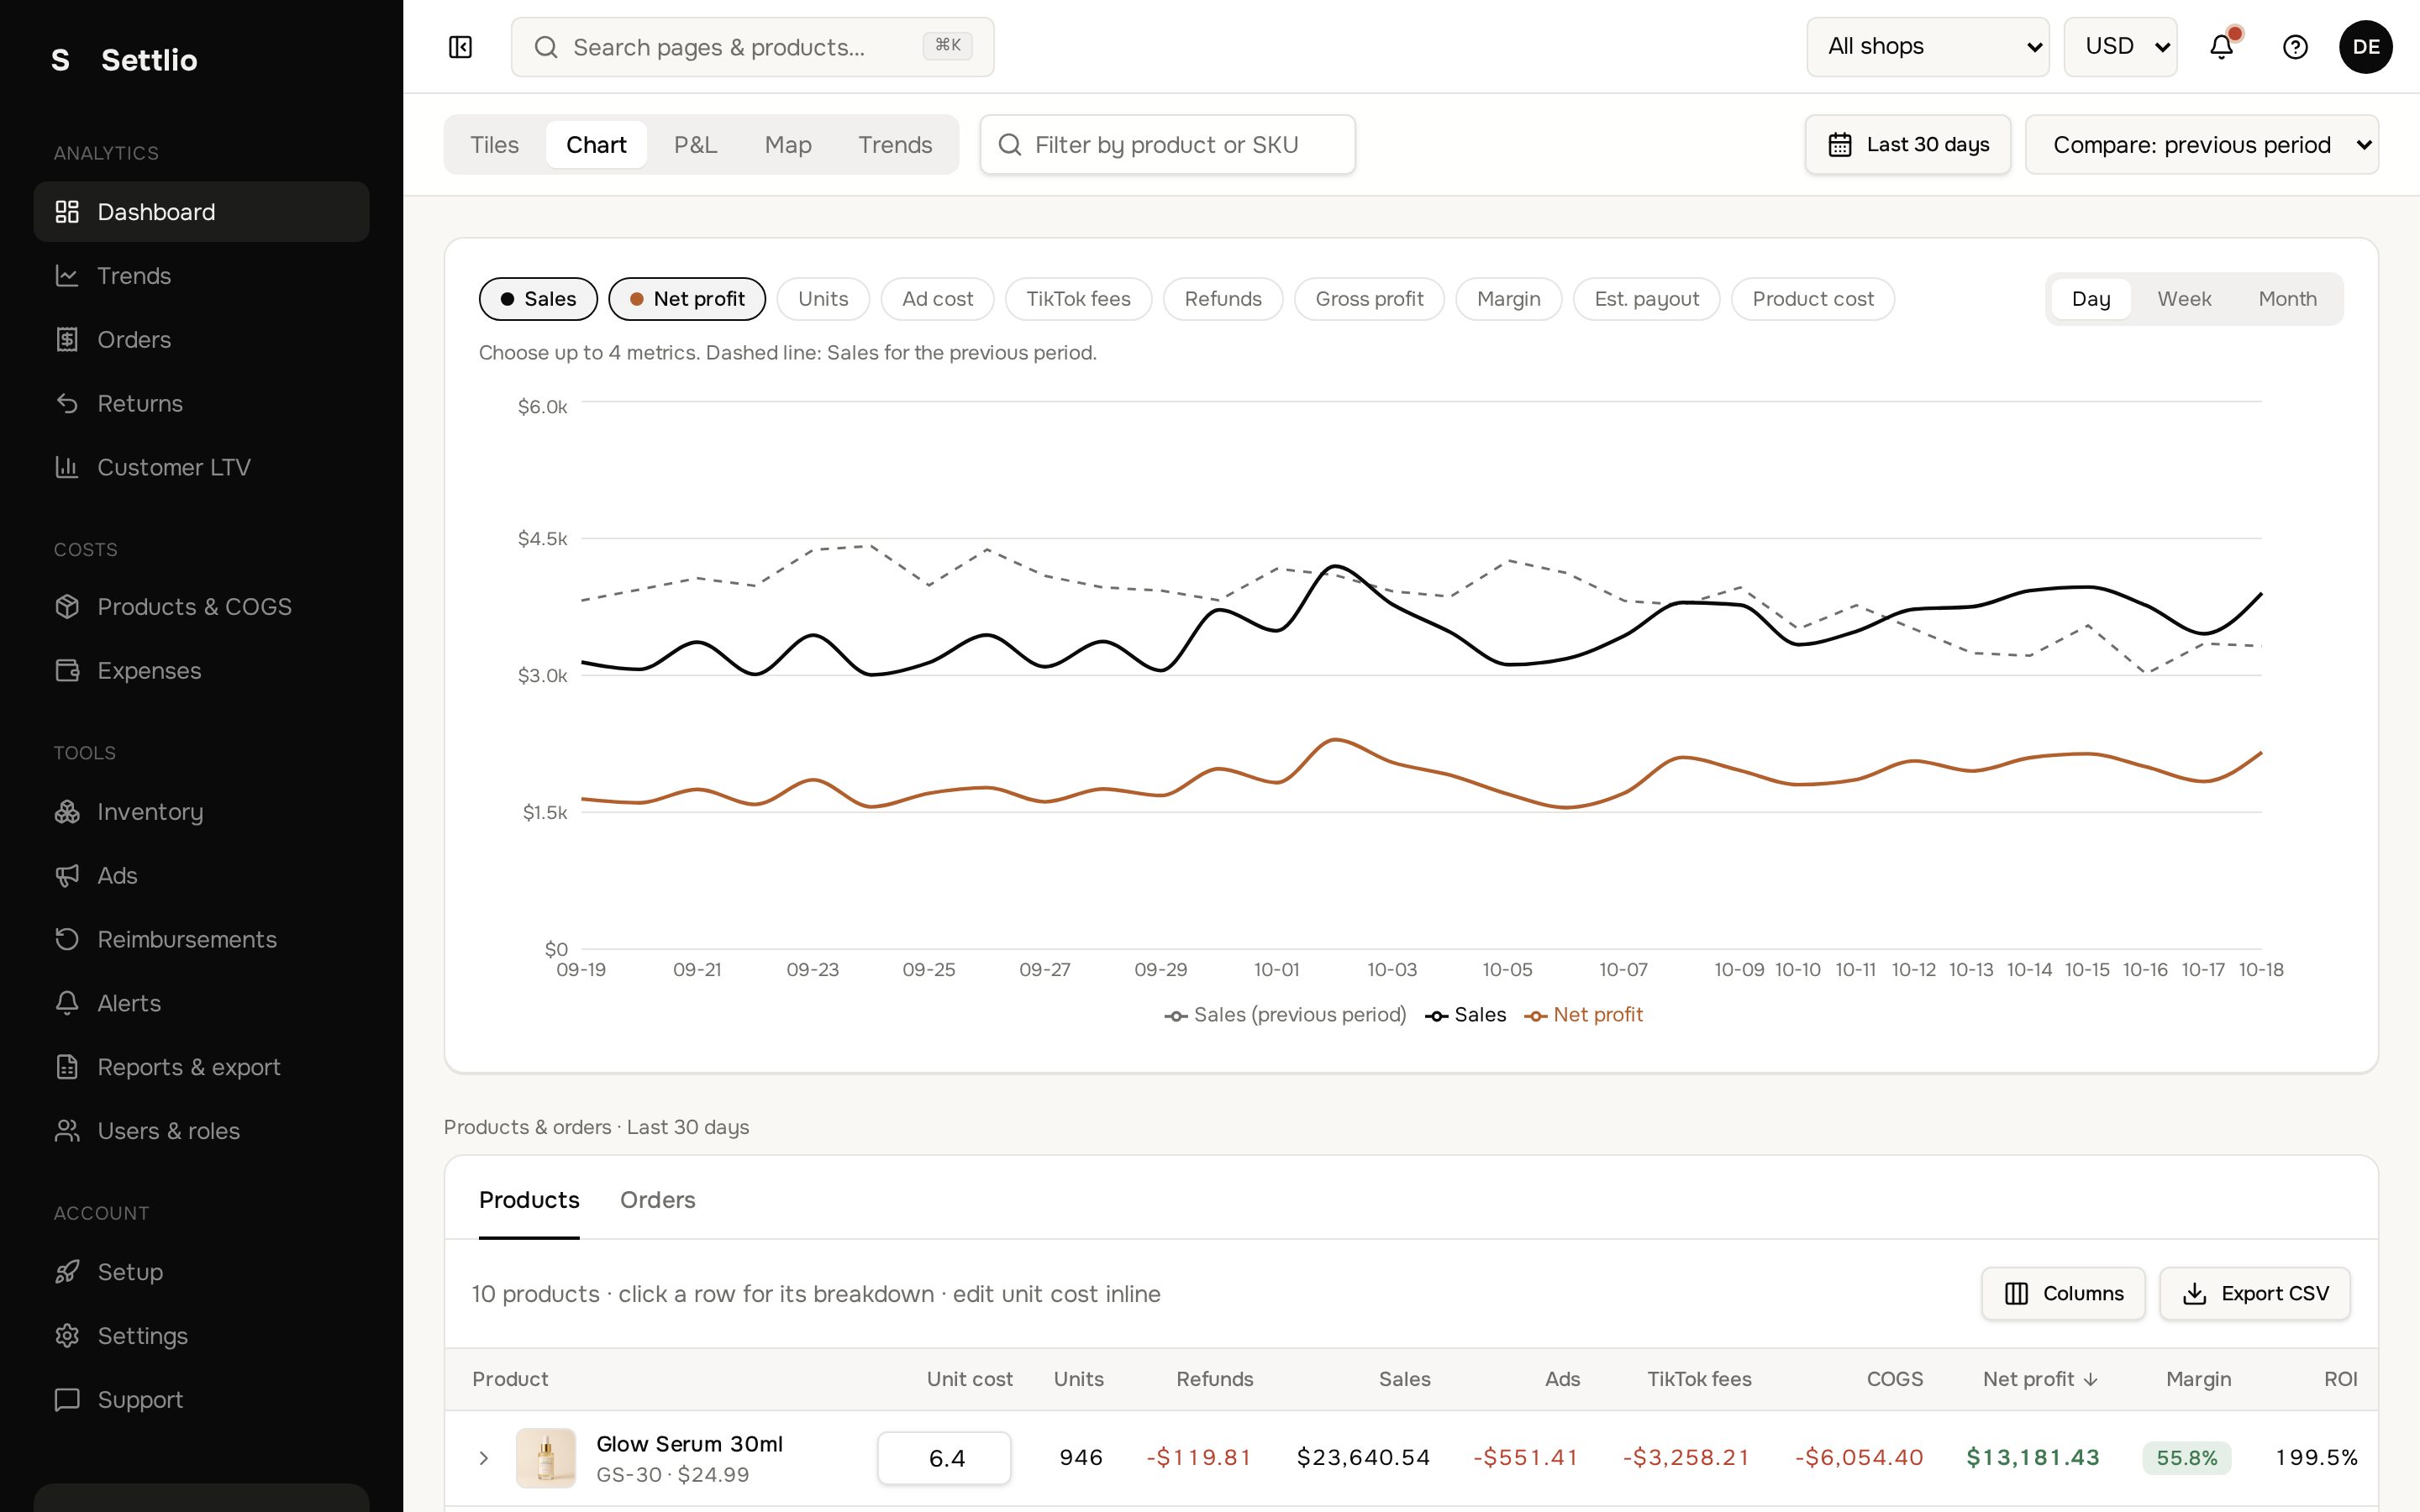Switch to the Tiles view tab

(494, 145)
